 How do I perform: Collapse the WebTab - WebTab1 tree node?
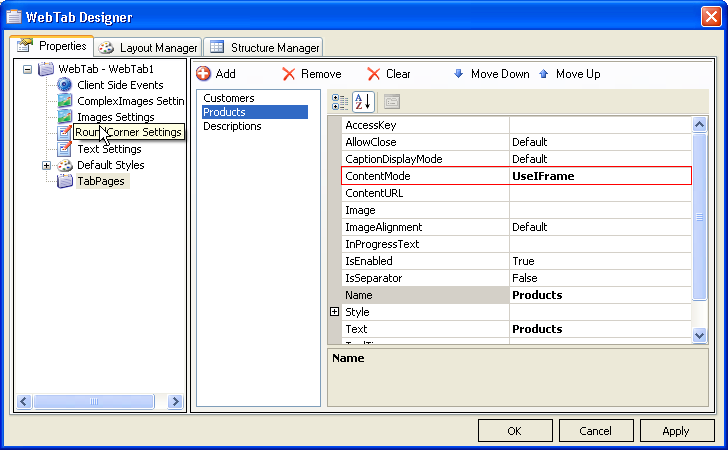(28, 70)
